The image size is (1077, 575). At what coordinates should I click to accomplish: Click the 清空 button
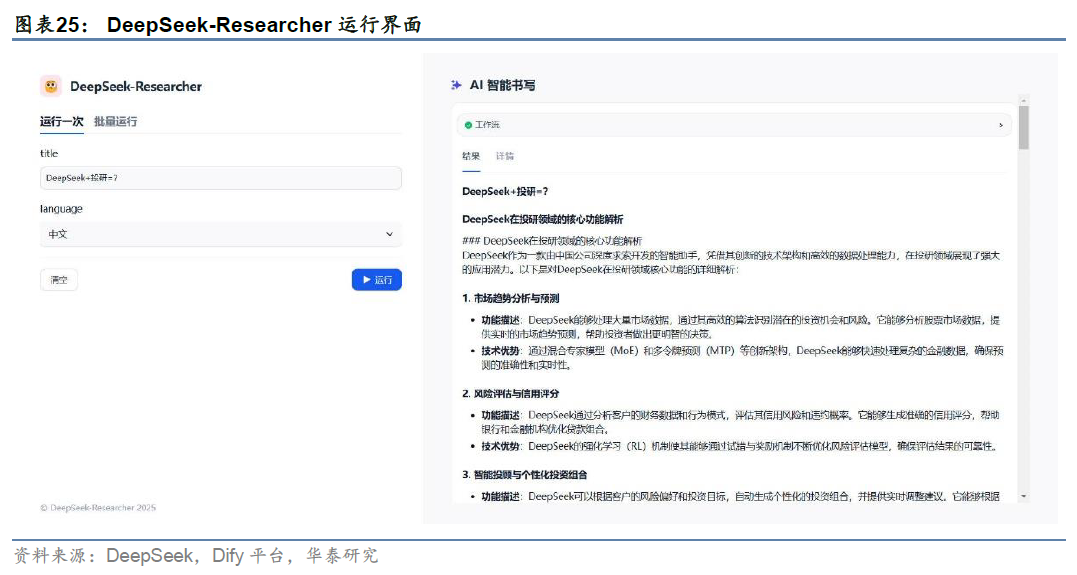tap(59, 280)
